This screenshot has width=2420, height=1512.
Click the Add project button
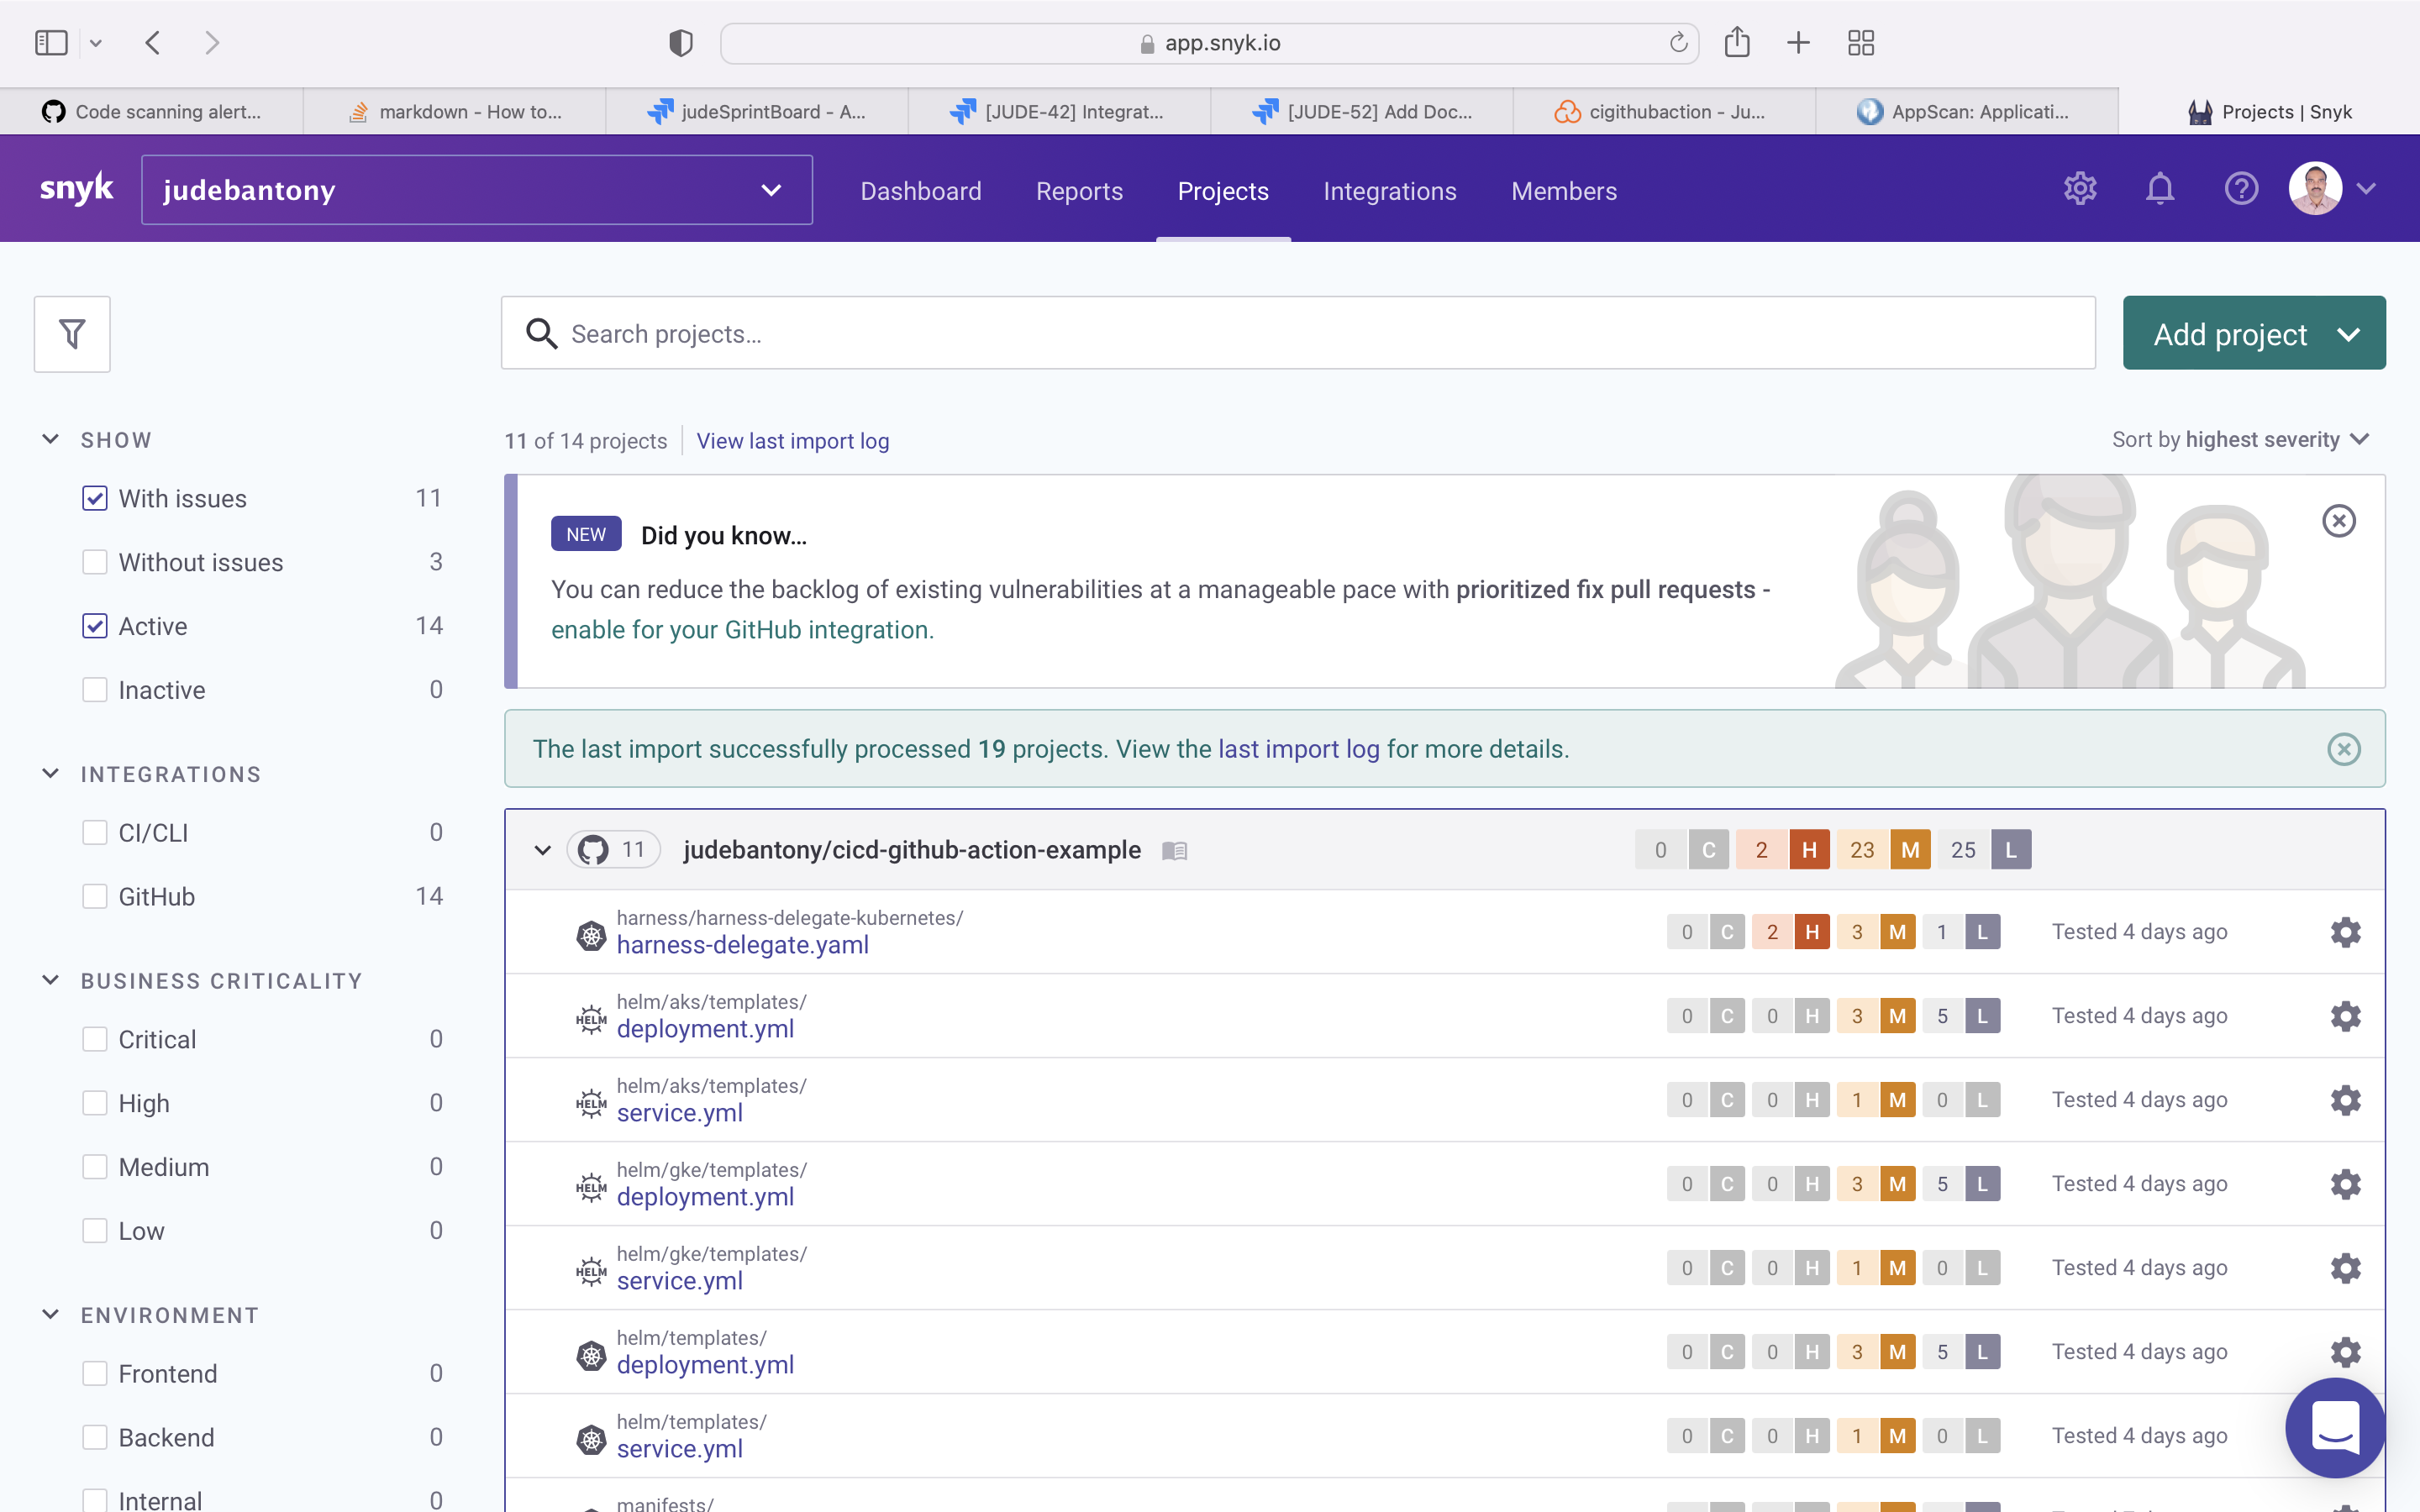[x=2253, y=334]
